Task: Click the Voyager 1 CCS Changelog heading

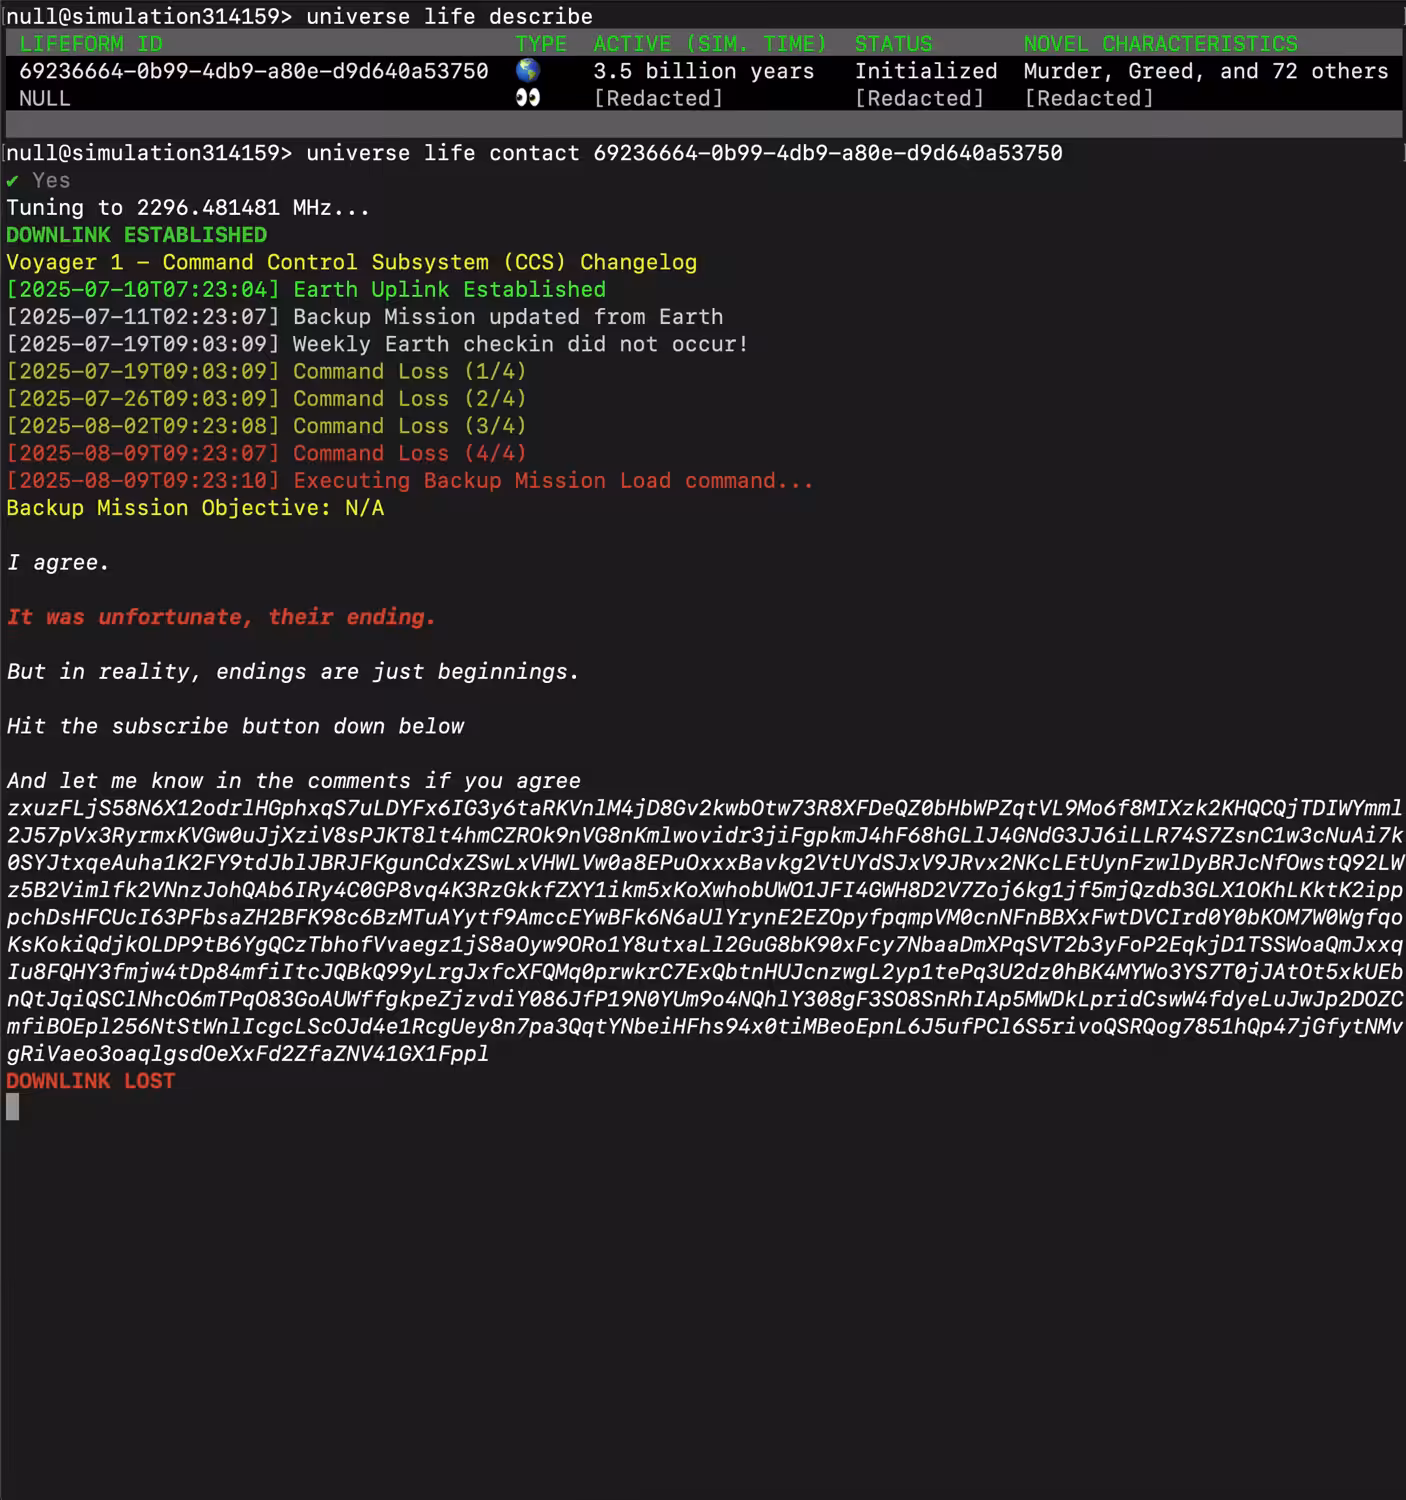Action: pos(352,262)
